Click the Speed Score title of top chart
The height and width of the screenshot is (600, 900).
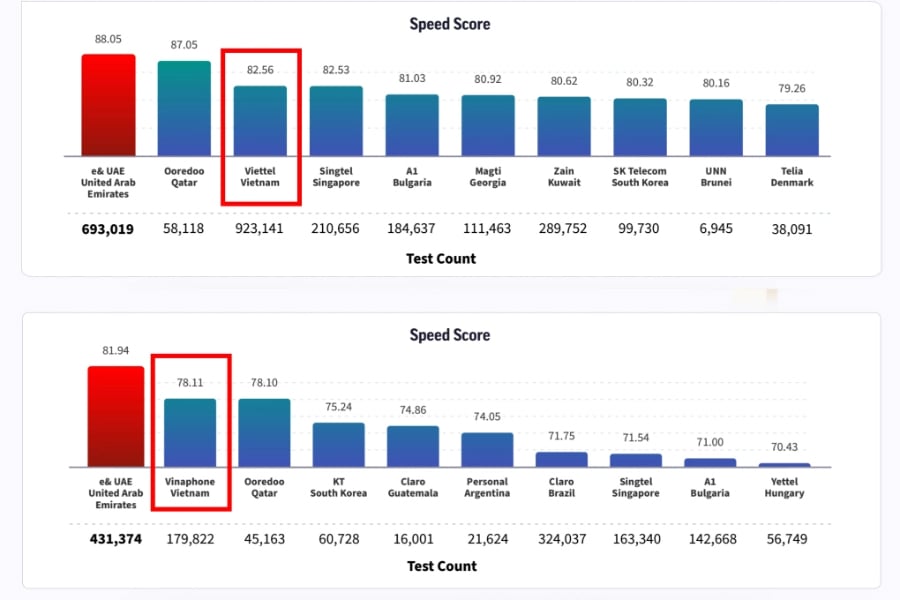pos(450,23)
